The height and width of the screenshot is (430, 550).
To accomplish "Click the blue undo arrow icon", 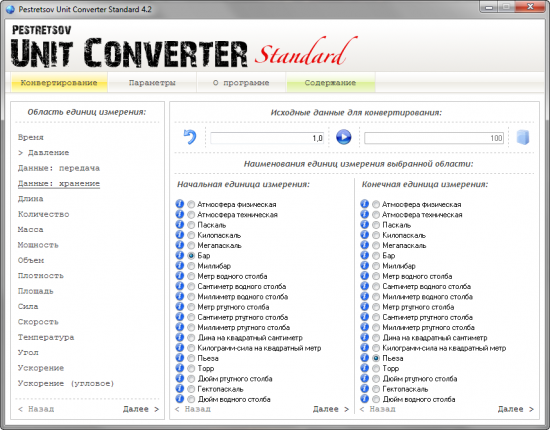I will tap(190, 137).
